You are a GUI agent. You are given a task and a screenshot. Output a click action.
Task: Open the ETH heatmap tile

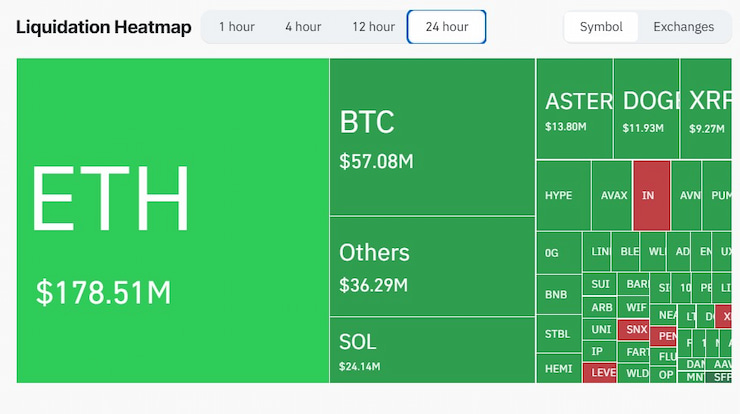pos(173,220)
